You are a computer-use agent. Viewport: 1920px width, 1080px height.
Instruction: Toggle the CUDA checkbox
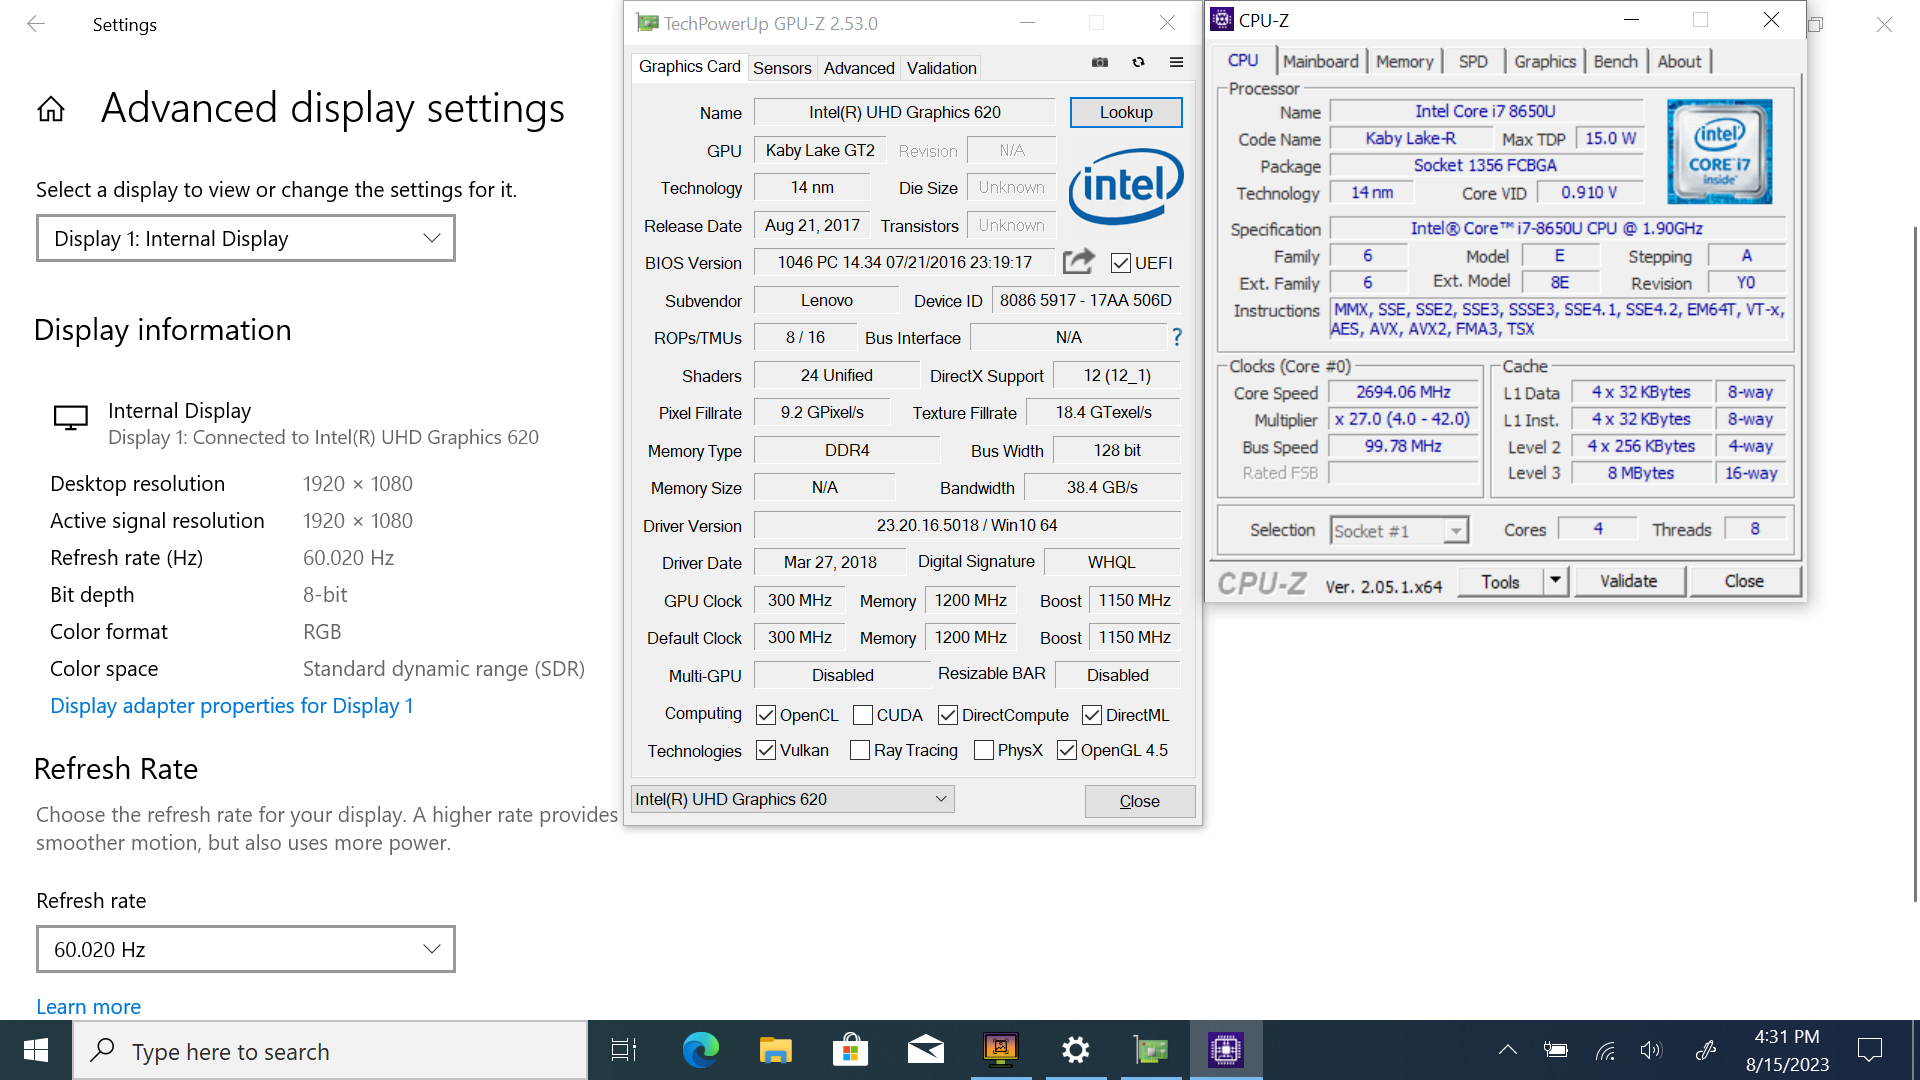(x=863, y=715)
